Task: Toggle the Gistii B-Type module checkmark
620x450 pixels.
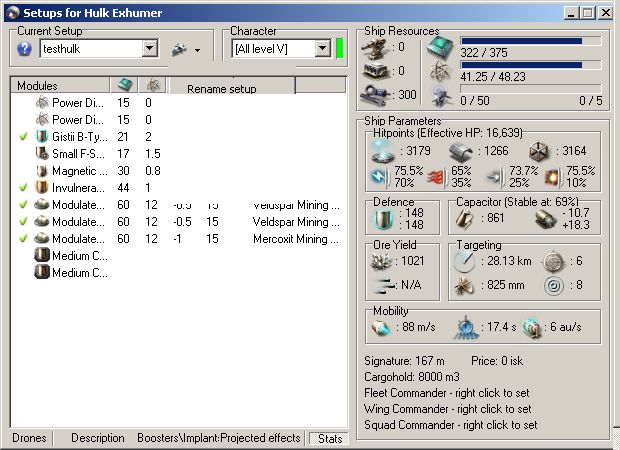Action: click(x=23, y=136)
